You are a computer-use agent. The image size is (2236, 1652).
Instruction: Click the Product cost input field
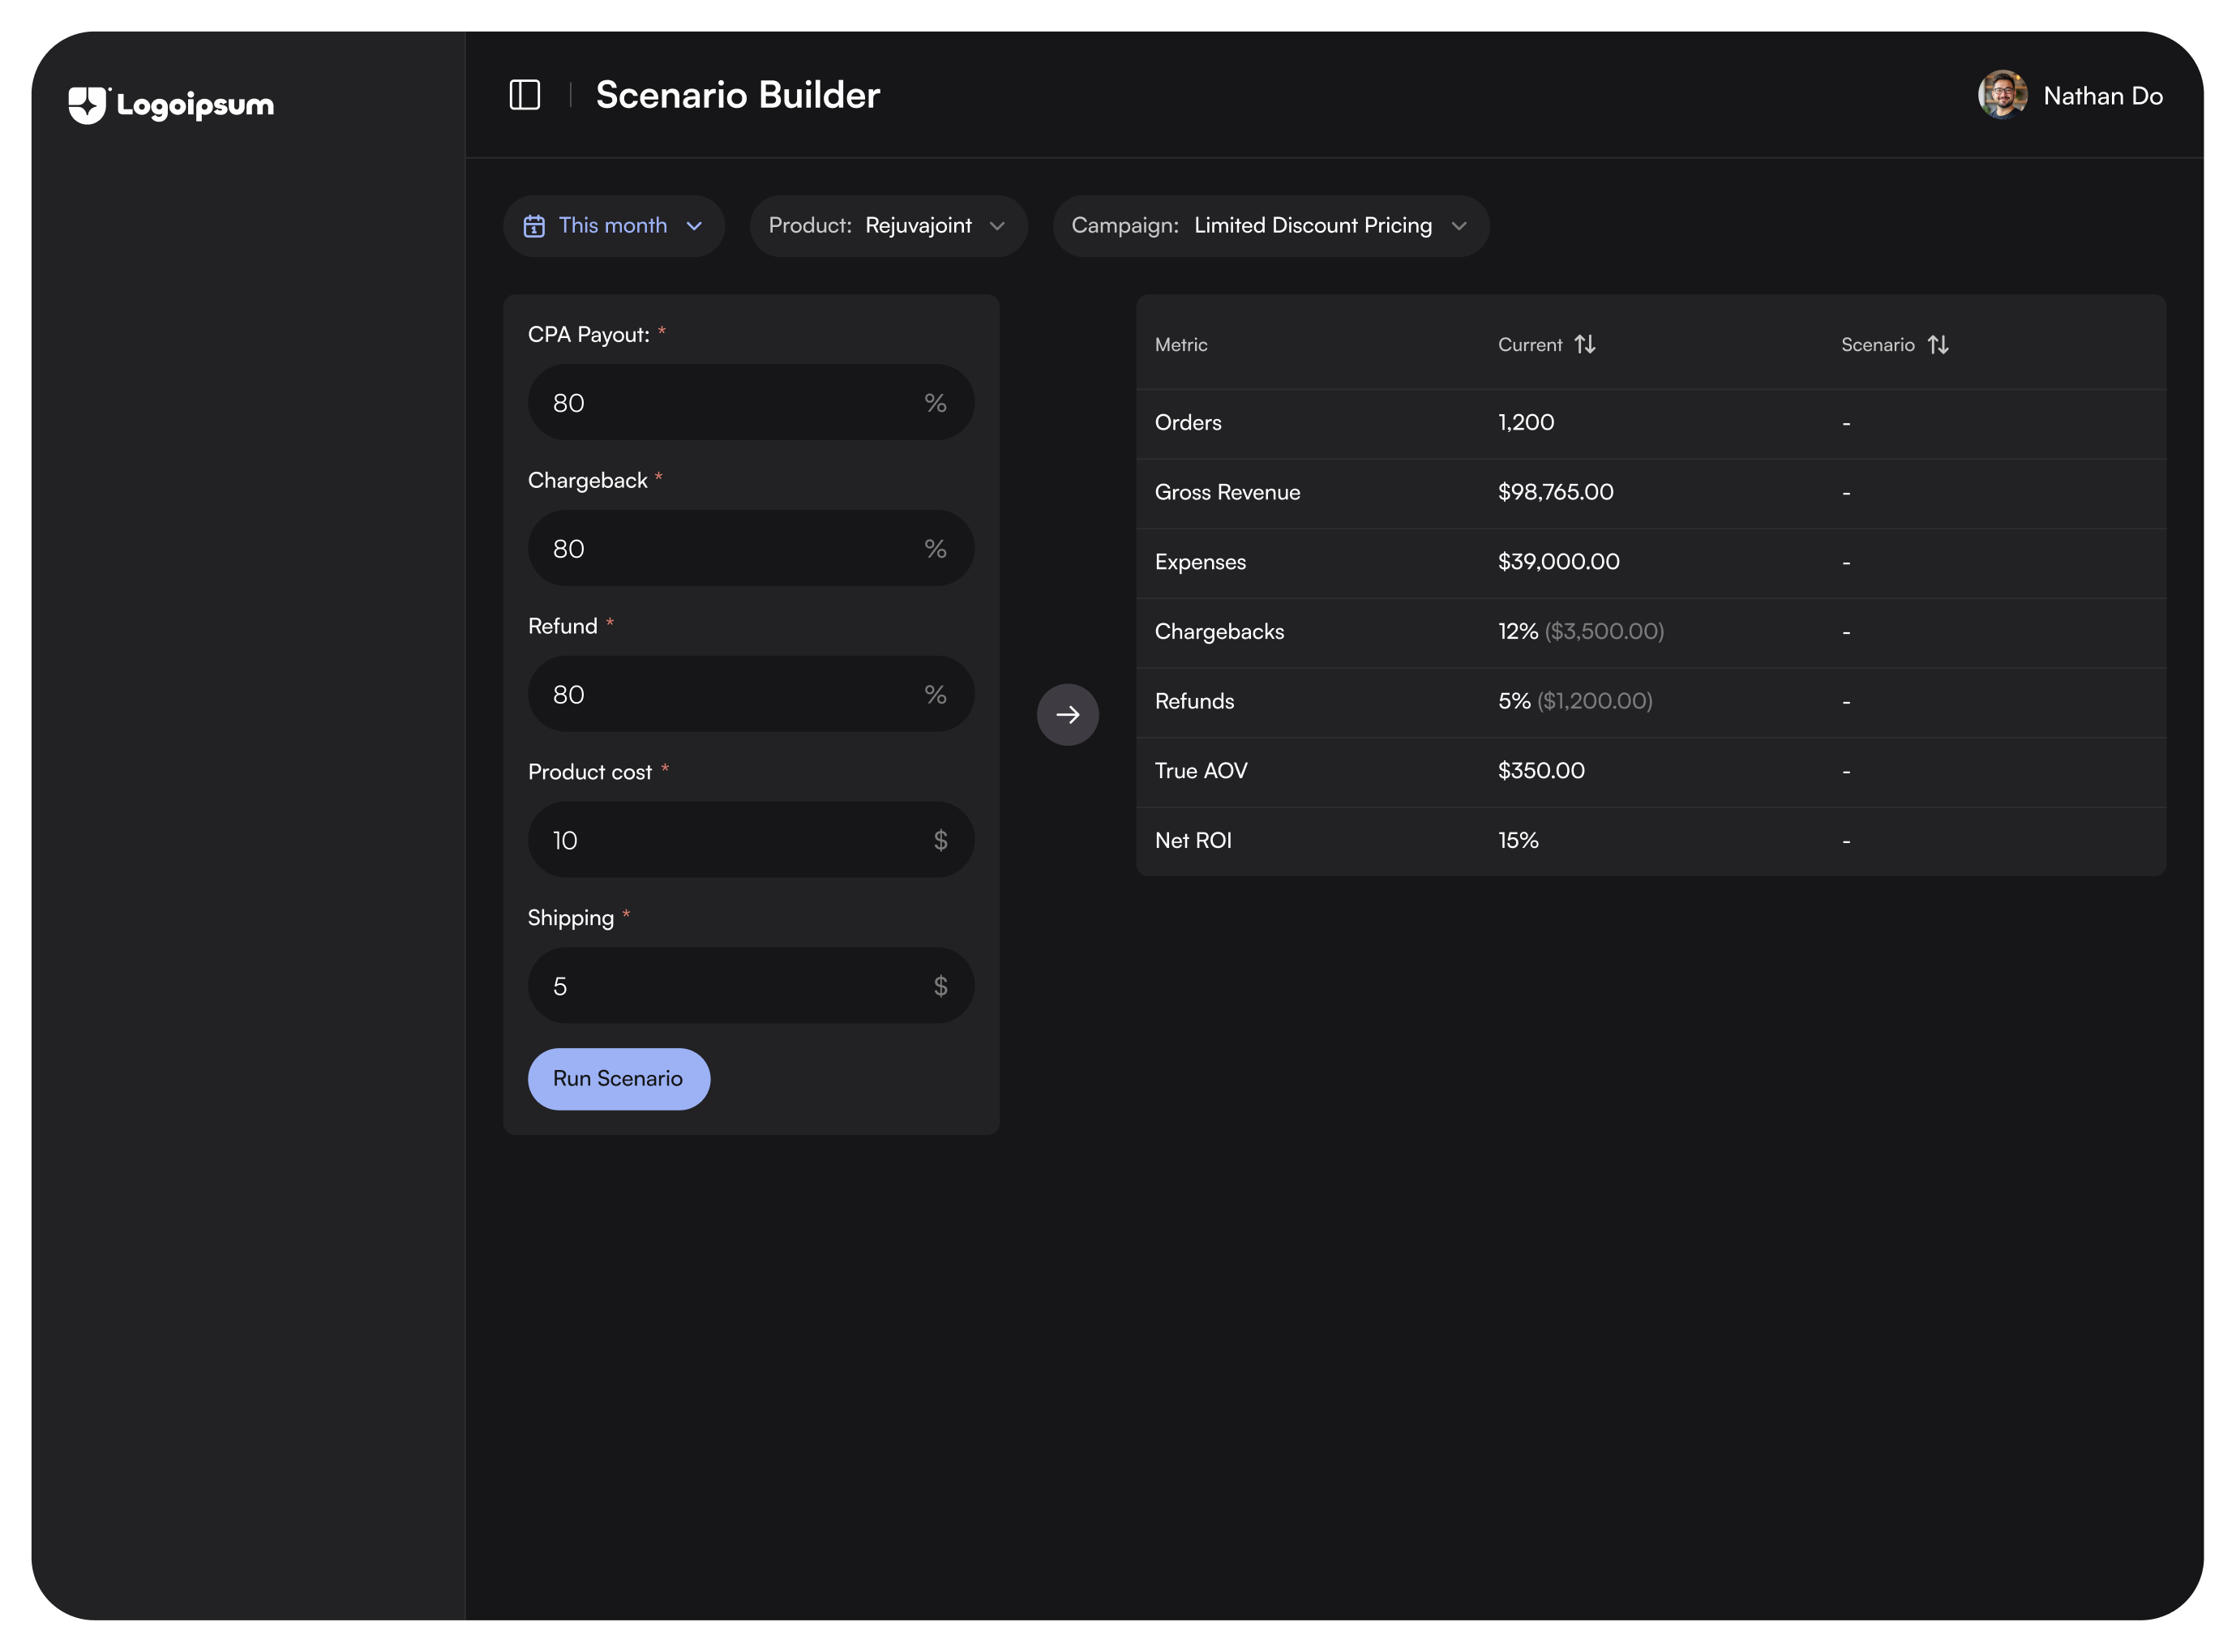pos(730,840)
